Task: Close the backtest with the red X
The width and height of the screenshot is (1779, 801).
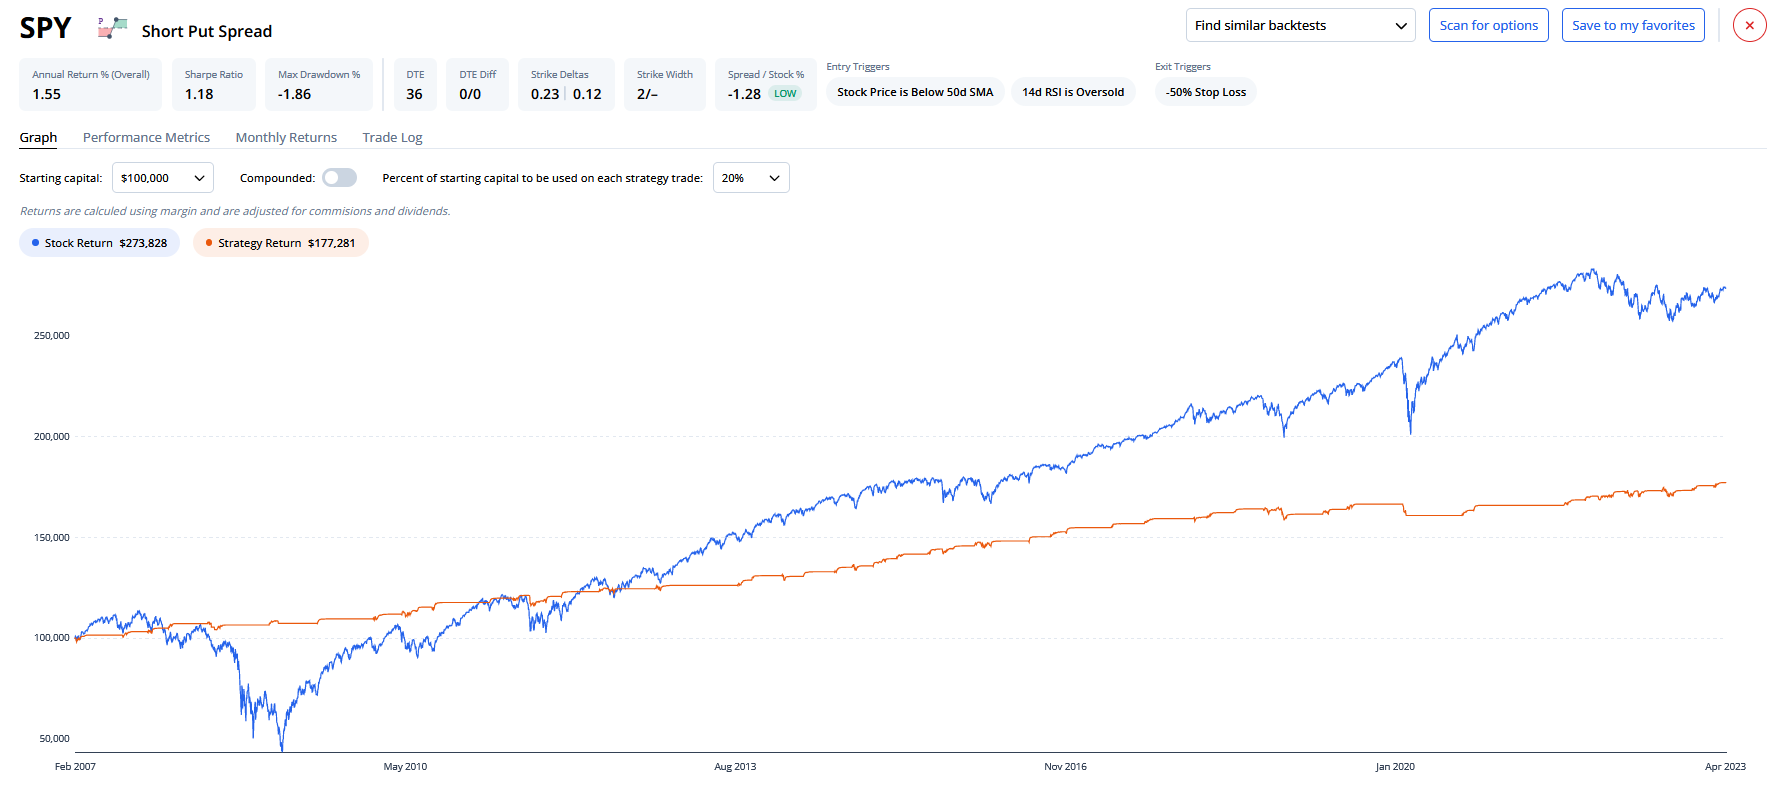Action: coord(1749,26)
